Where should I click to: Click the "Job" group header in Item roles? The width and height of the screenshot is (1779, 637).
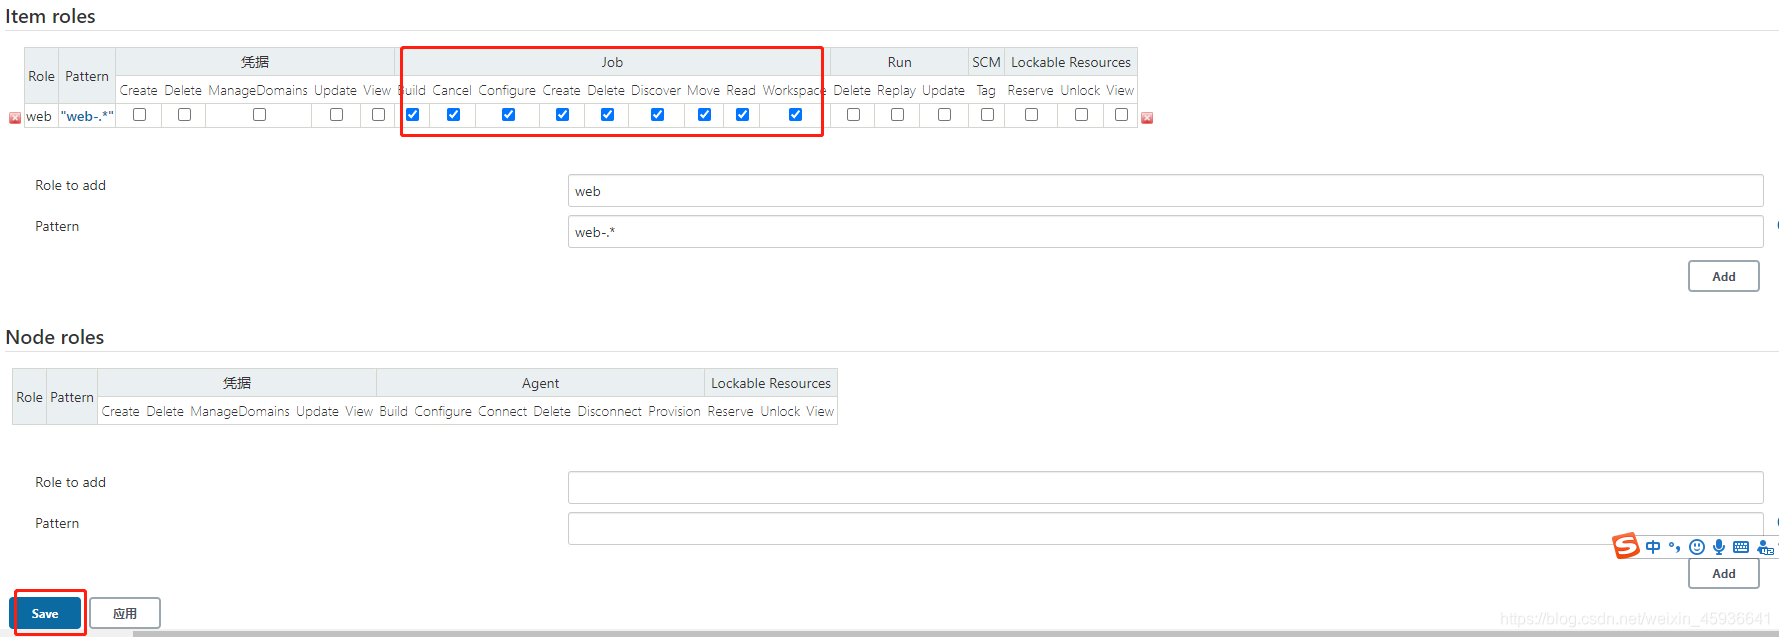click(x=612, y=62)
